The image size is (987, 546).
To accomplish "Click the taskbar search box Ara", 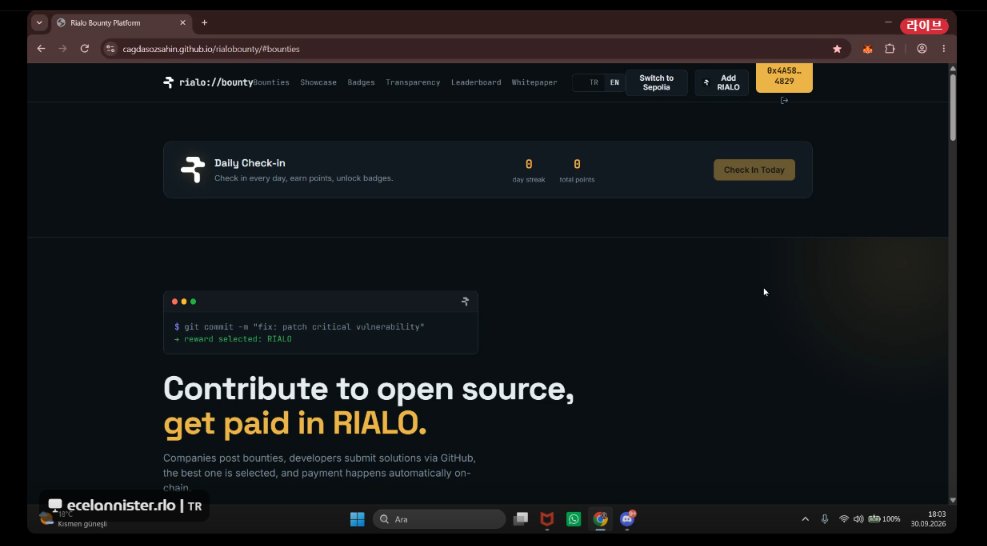I will 439,519.
